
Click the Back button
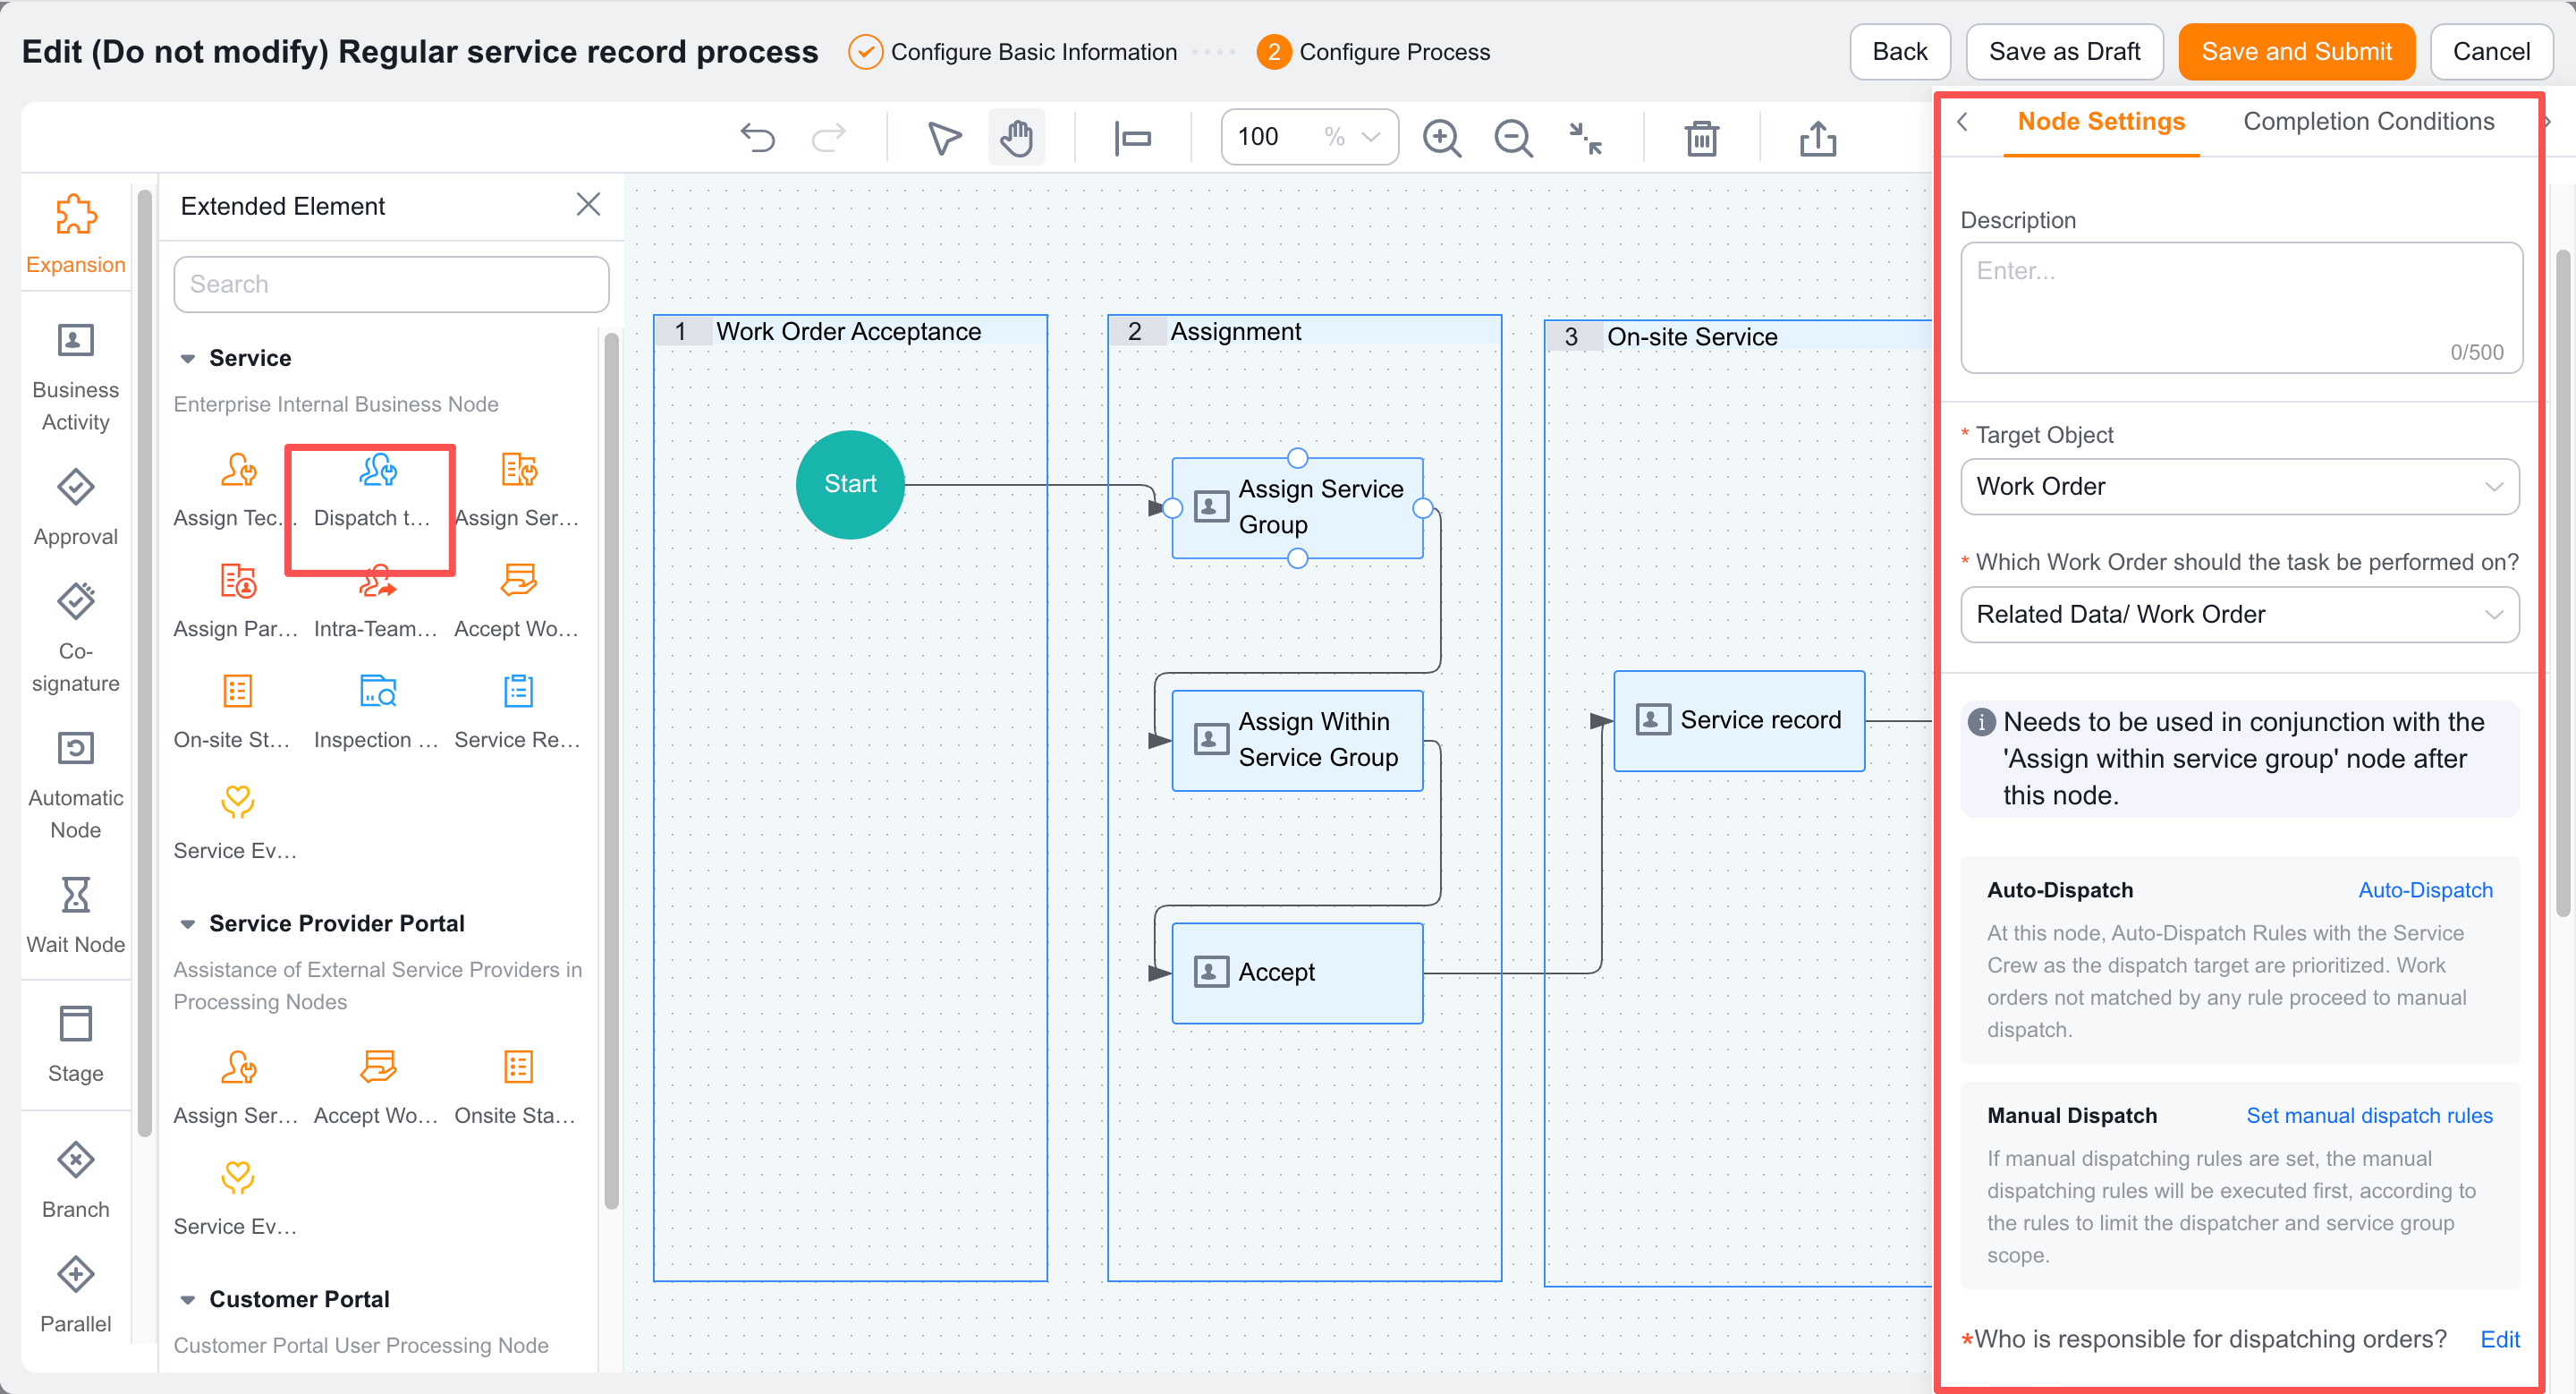pyautogui.click(x=1899, y=52)
